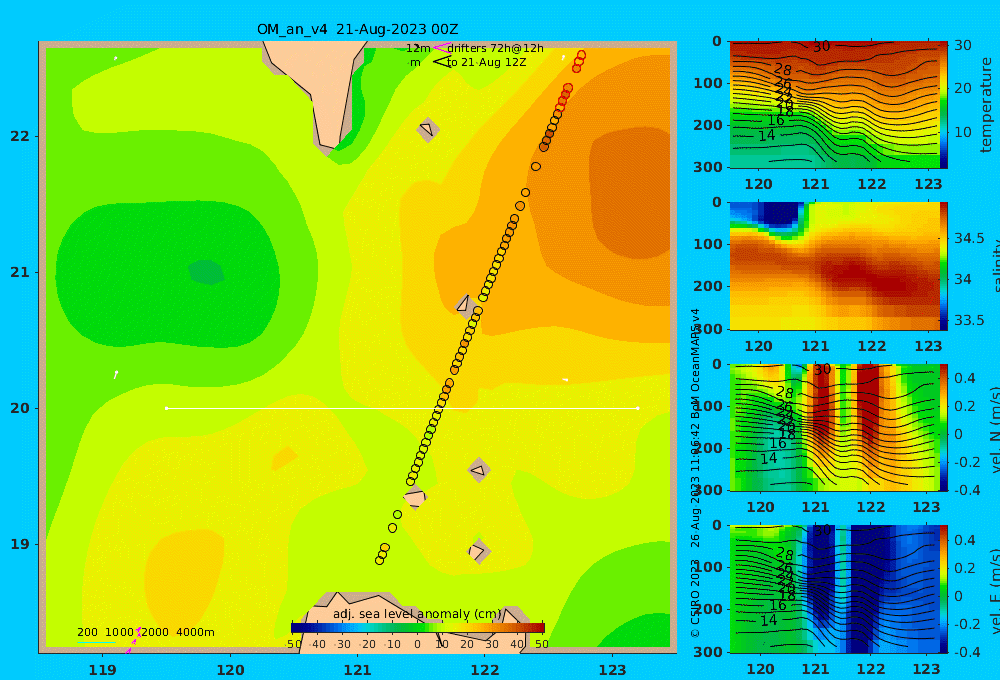Click longitude label 121 on main map
This screenshot has width=1000, height=680.
(x=358, y=670)
